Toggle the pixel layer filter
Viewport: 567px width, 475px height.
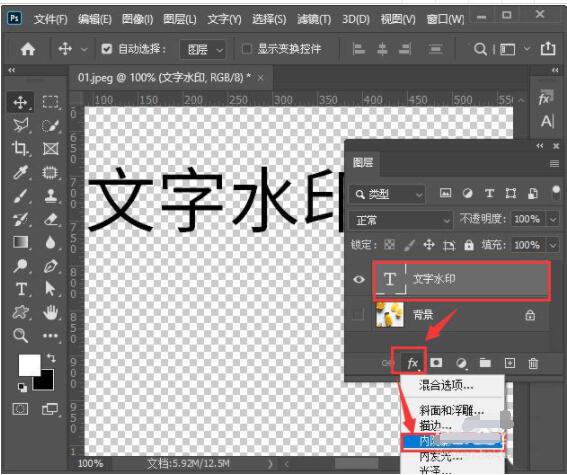(445, 193)
